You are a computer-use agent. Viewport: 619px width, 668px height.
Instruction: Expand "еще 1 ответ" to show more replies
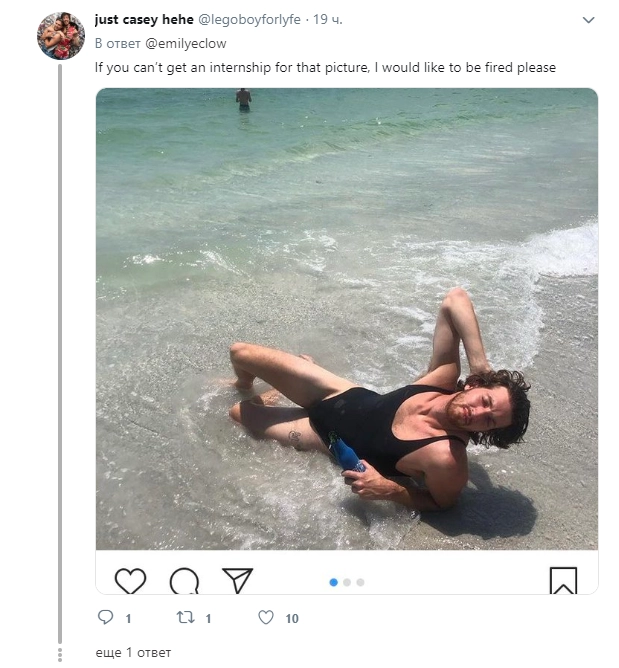point(133,653)
